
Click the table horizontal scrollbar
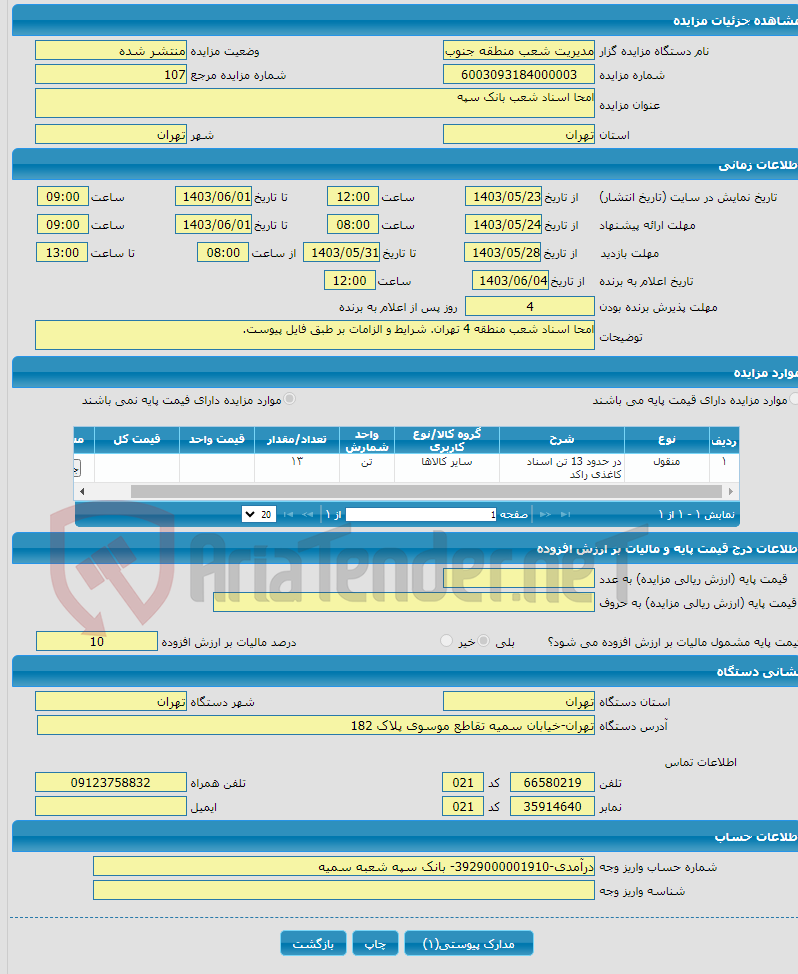(426, 491)
